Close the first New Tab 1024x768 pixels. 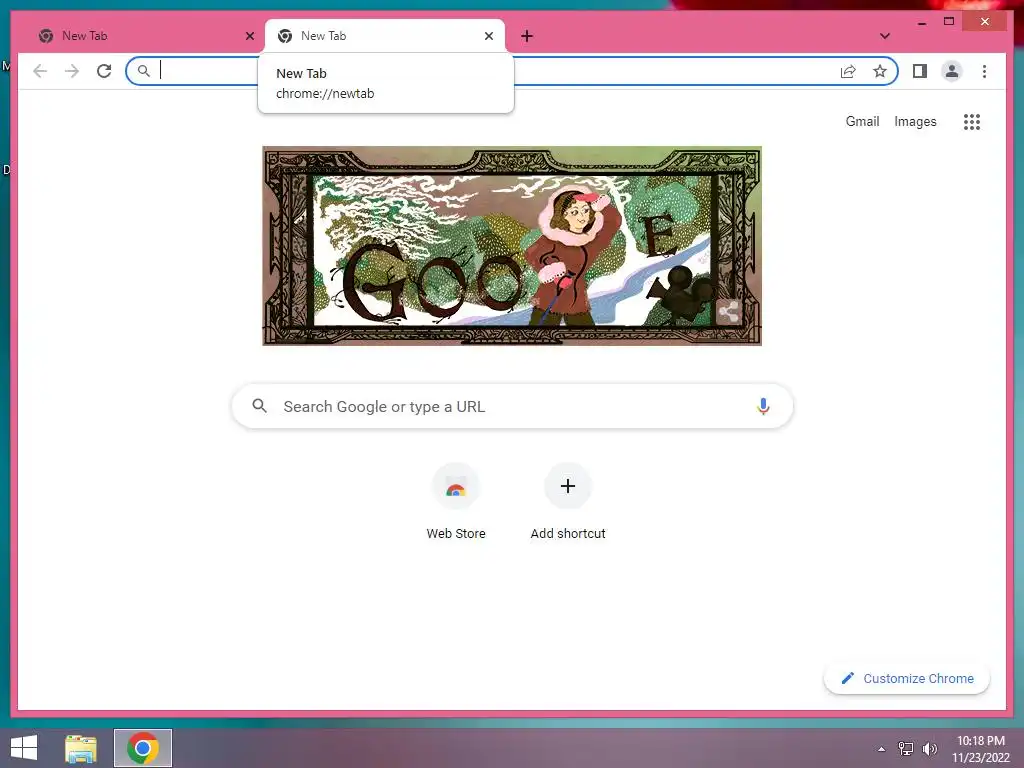coord(249,36)
